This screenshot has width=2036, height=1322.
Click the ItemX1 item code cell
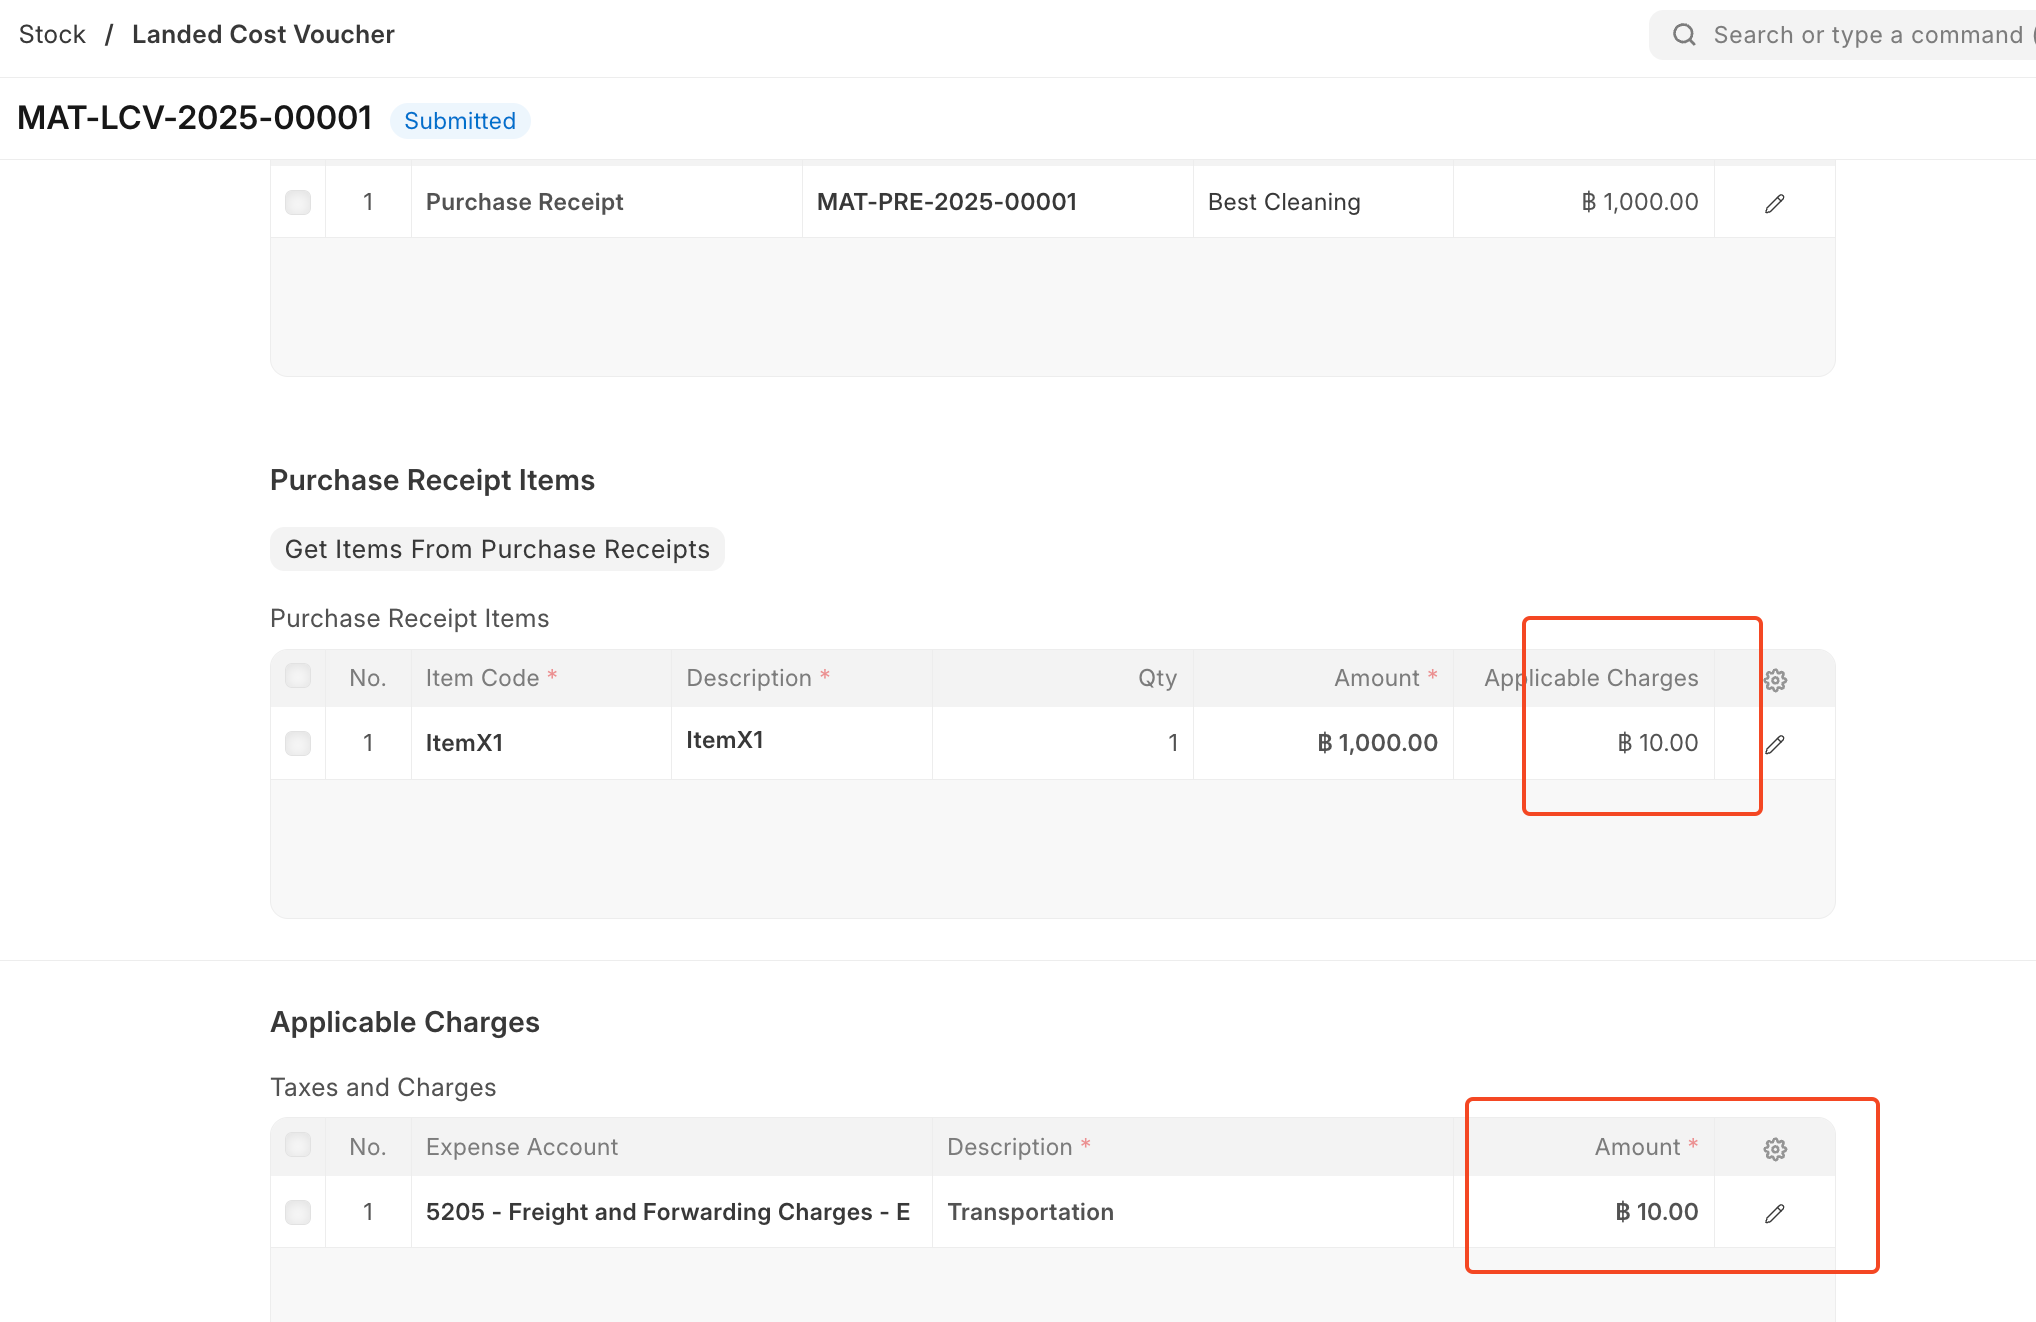pyautogui.click(x=541, y=743)
